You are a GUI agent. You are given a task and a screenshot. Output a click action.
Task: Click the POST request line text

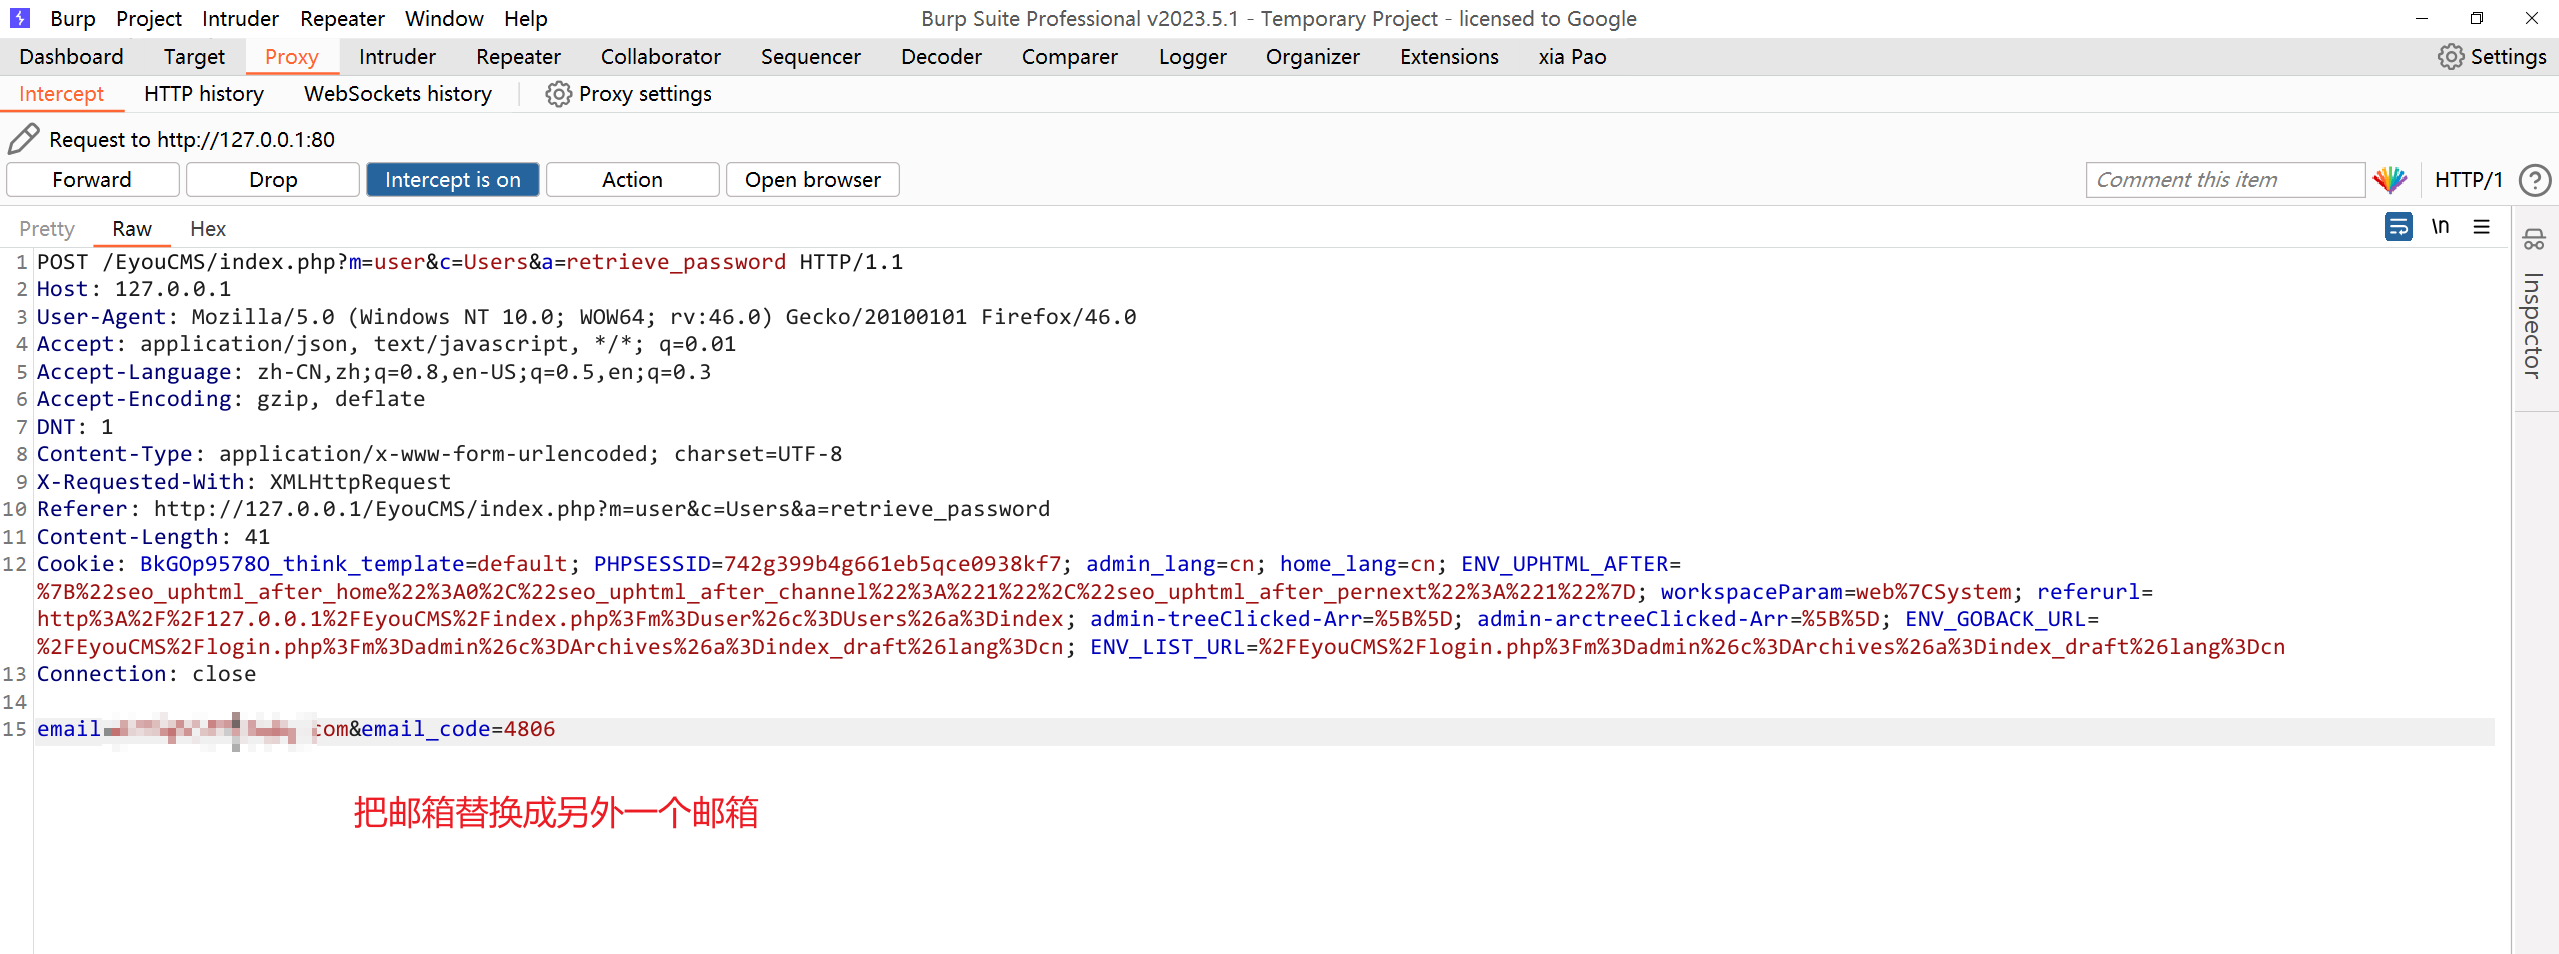pyautogui.click(x=470, y=262)
